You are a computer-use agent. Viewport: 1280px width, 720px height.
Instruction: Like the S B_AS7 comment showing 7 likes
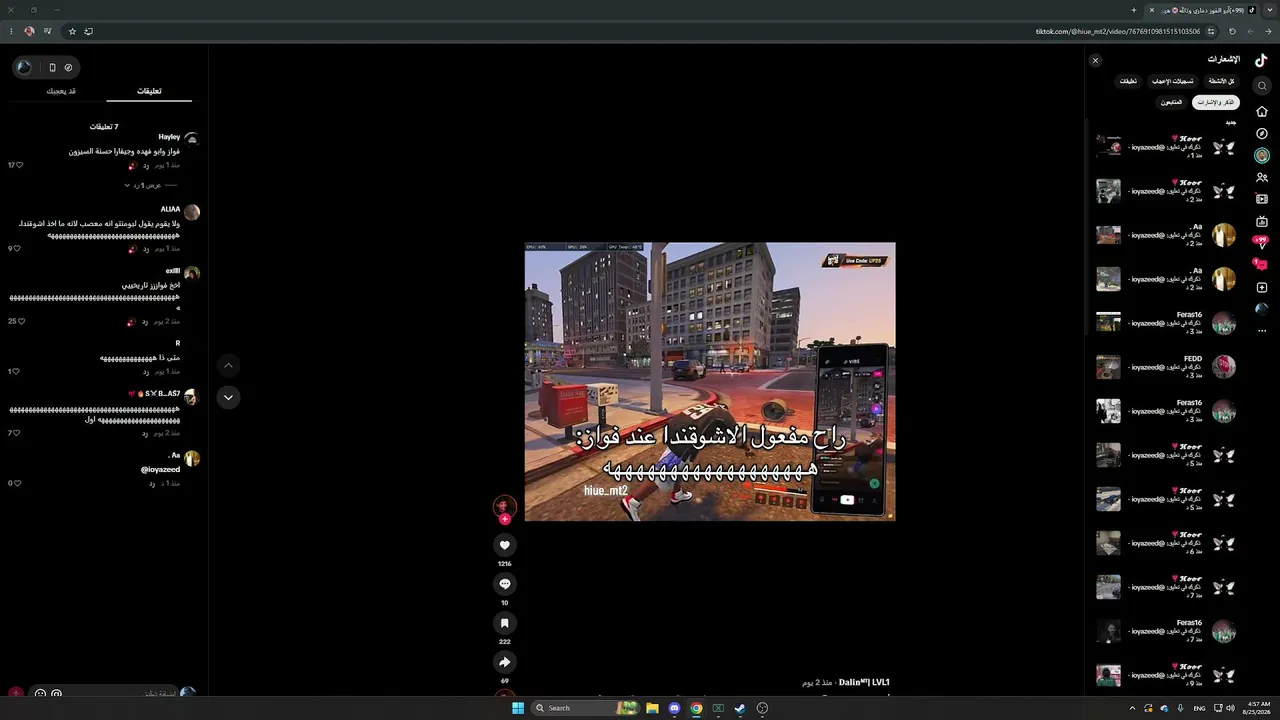pos(17,433)
